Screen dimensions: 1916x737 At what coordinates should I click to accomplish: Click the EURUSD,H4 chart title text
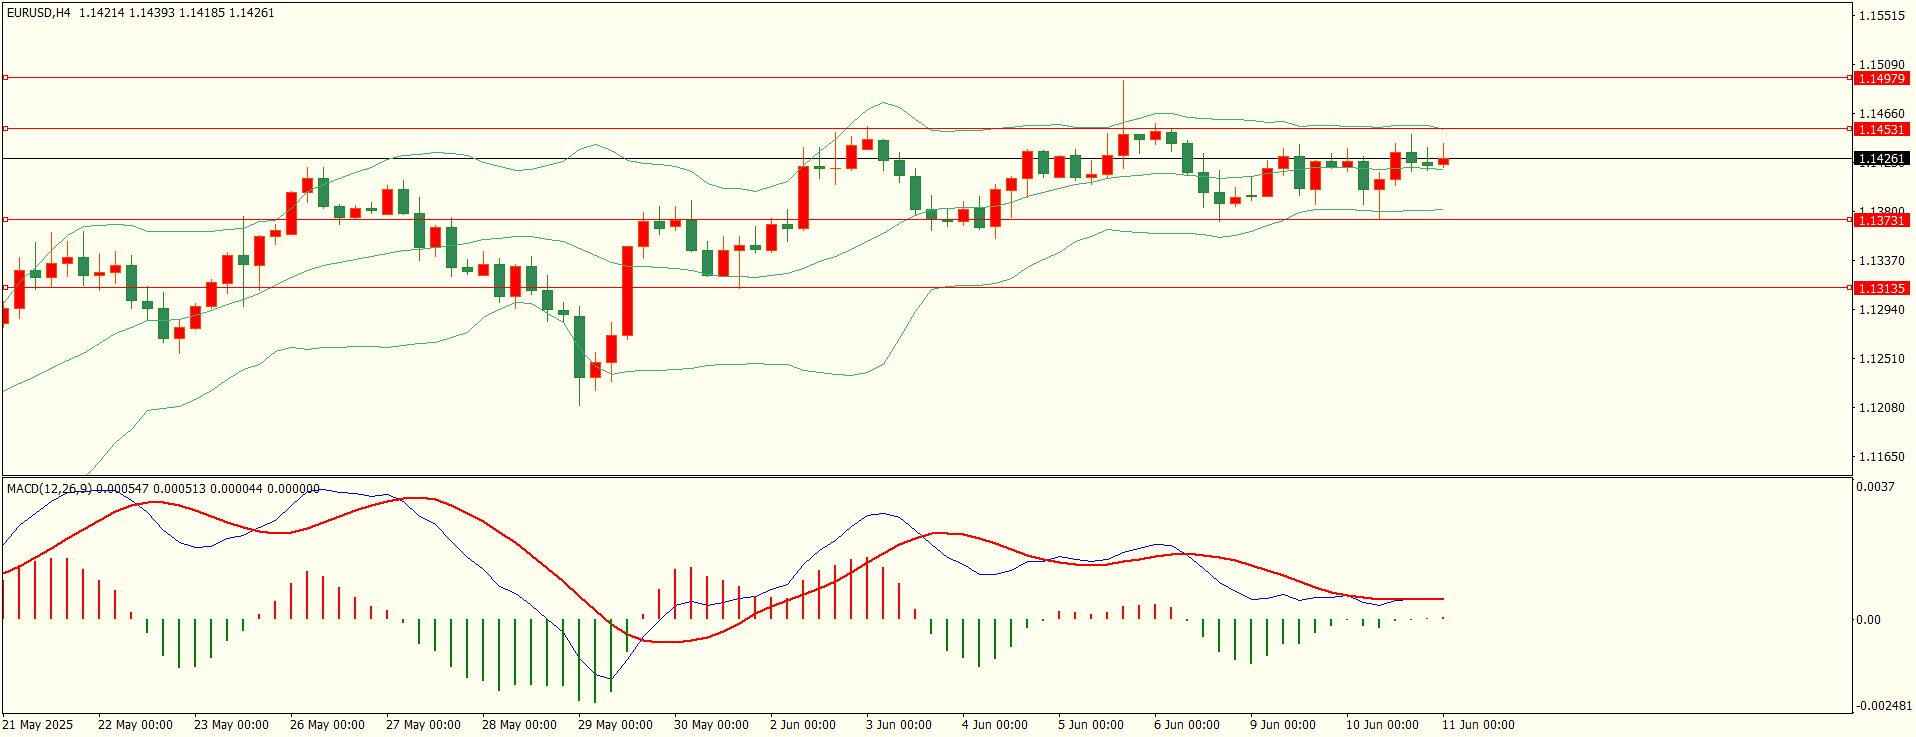[x=39, y=13]
